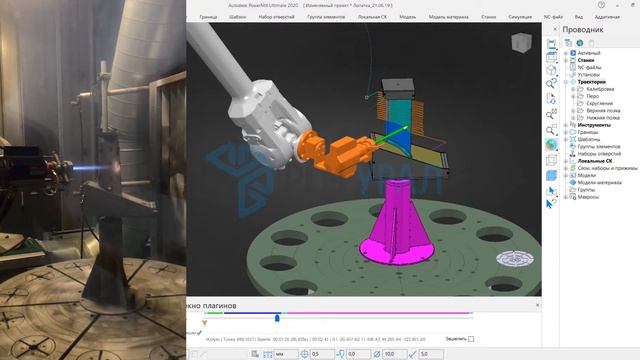Image resolution: width=640 pixels, height=360 pixels.
Task: Click the help question-mark icon in title bar
Action: pos(601,5)
